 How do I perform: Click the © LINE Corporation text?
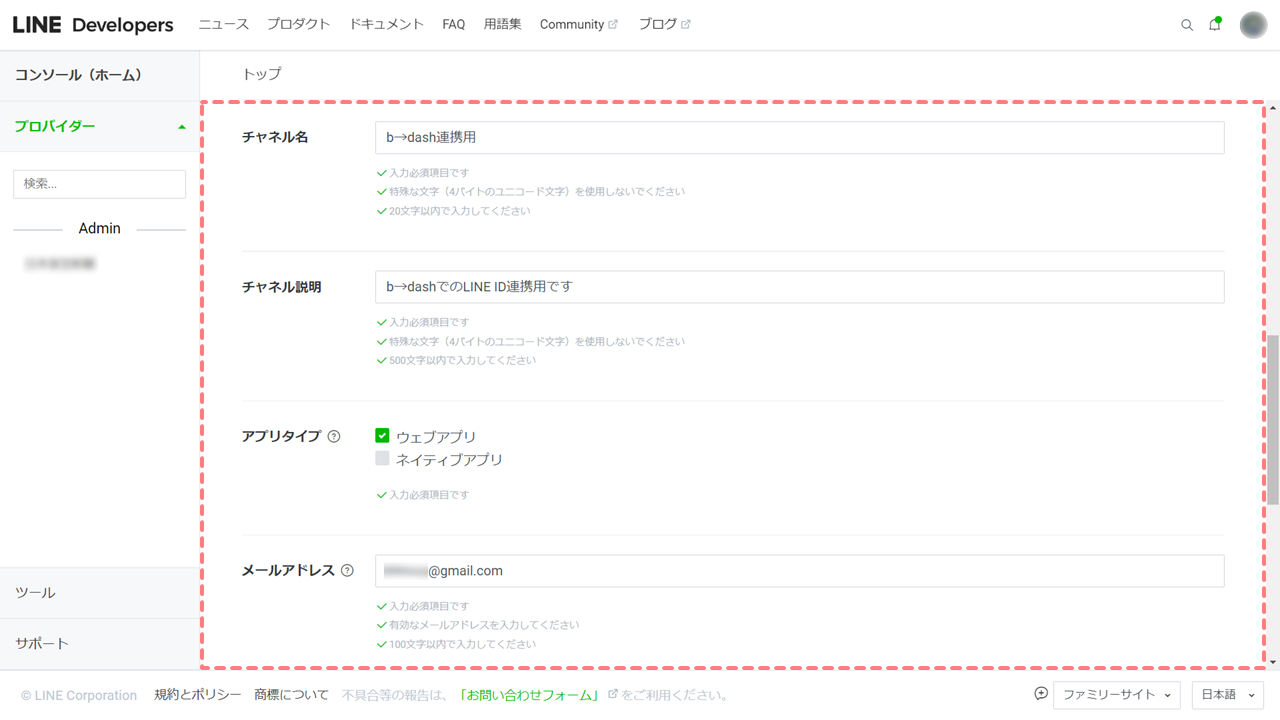79,695
